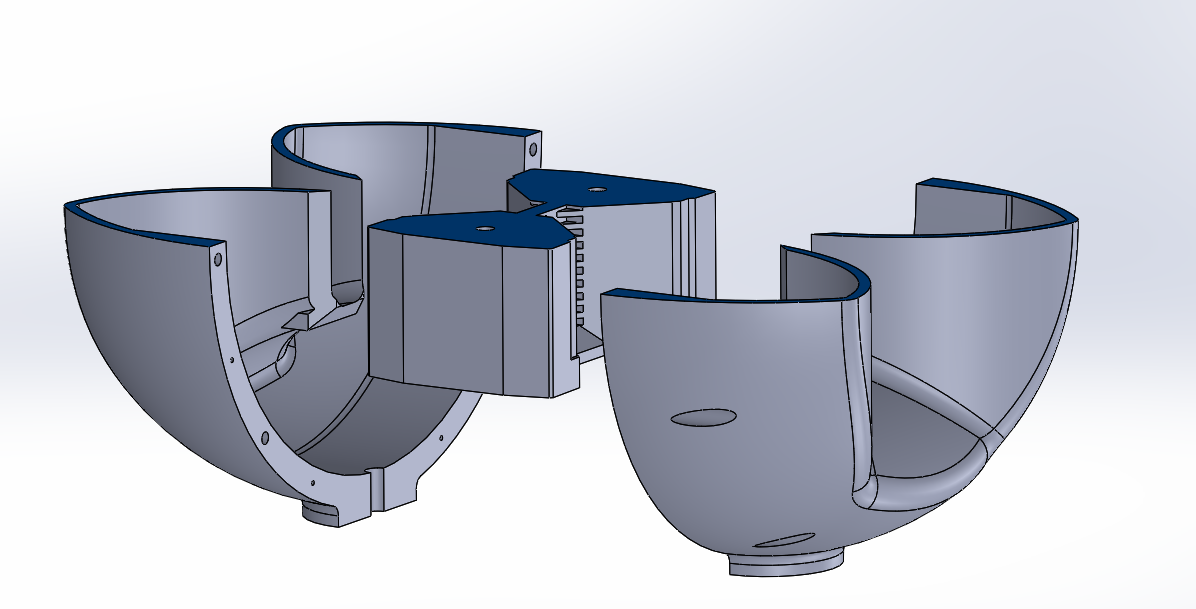Select the circular hole on front core top

click(x=487, y=226)
